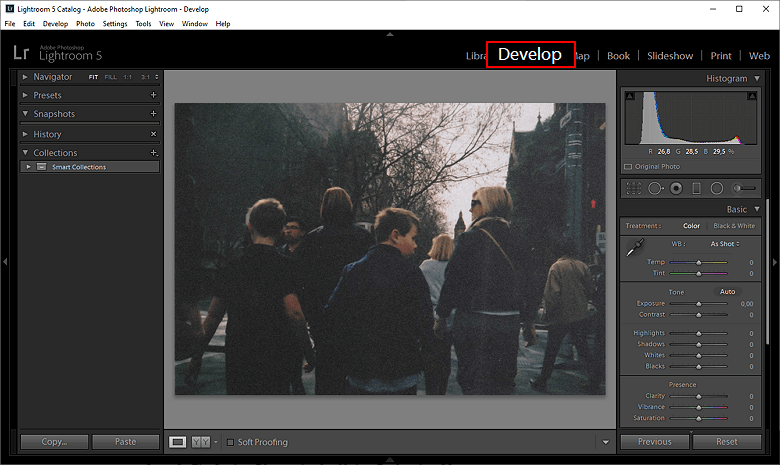Expand the History panel
This screenshot has height=465, width=780.
coord(25,134)
